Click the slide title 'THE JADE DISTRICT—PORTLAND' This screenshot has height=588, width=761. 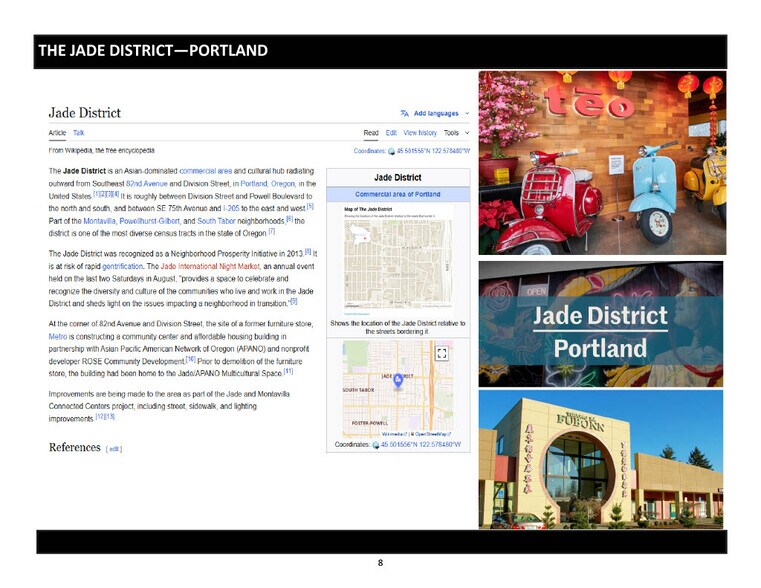[153, 50]
